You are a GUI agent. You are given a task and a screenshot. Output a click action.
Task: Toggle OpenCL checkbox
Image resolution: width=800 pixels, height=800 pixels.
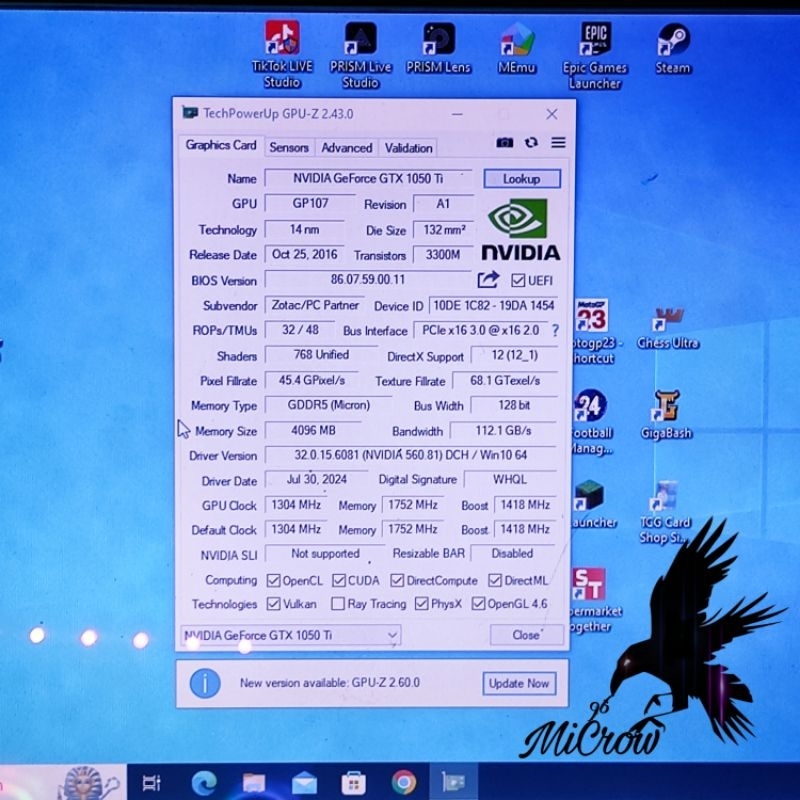[273, 581]
